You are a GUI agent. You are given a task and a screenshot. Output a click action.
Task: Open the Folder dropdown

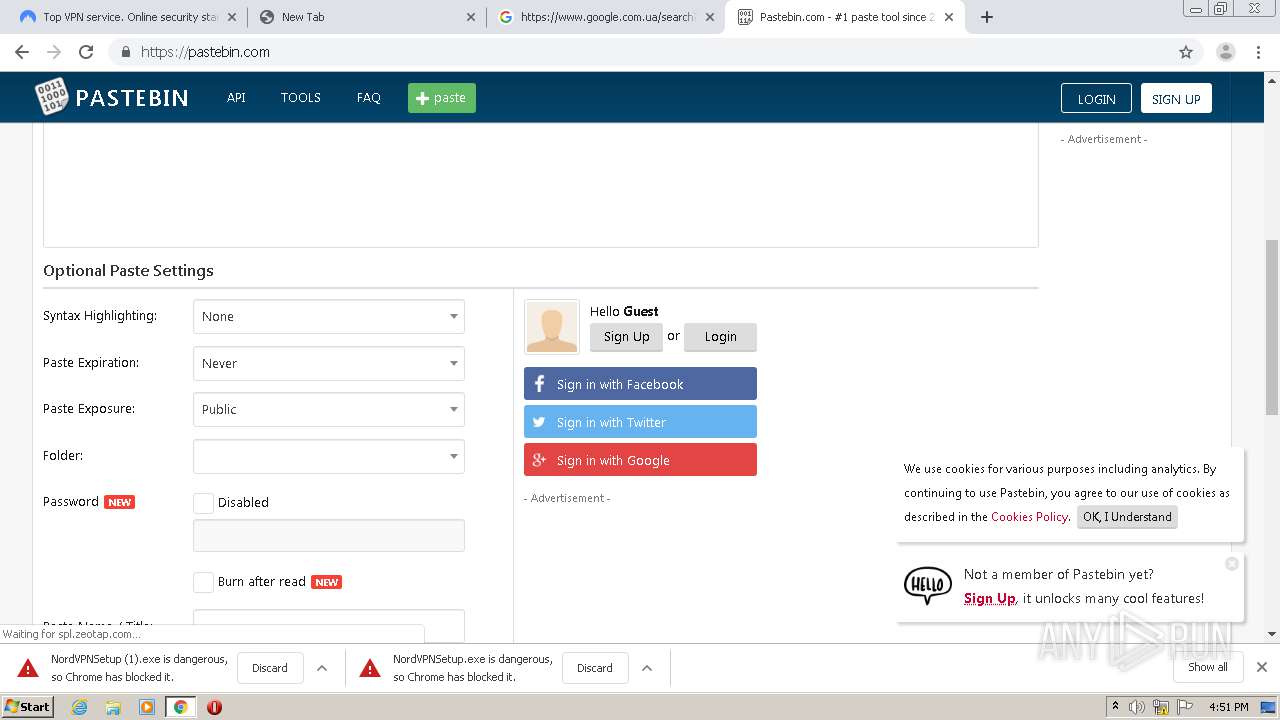(329, 456)
